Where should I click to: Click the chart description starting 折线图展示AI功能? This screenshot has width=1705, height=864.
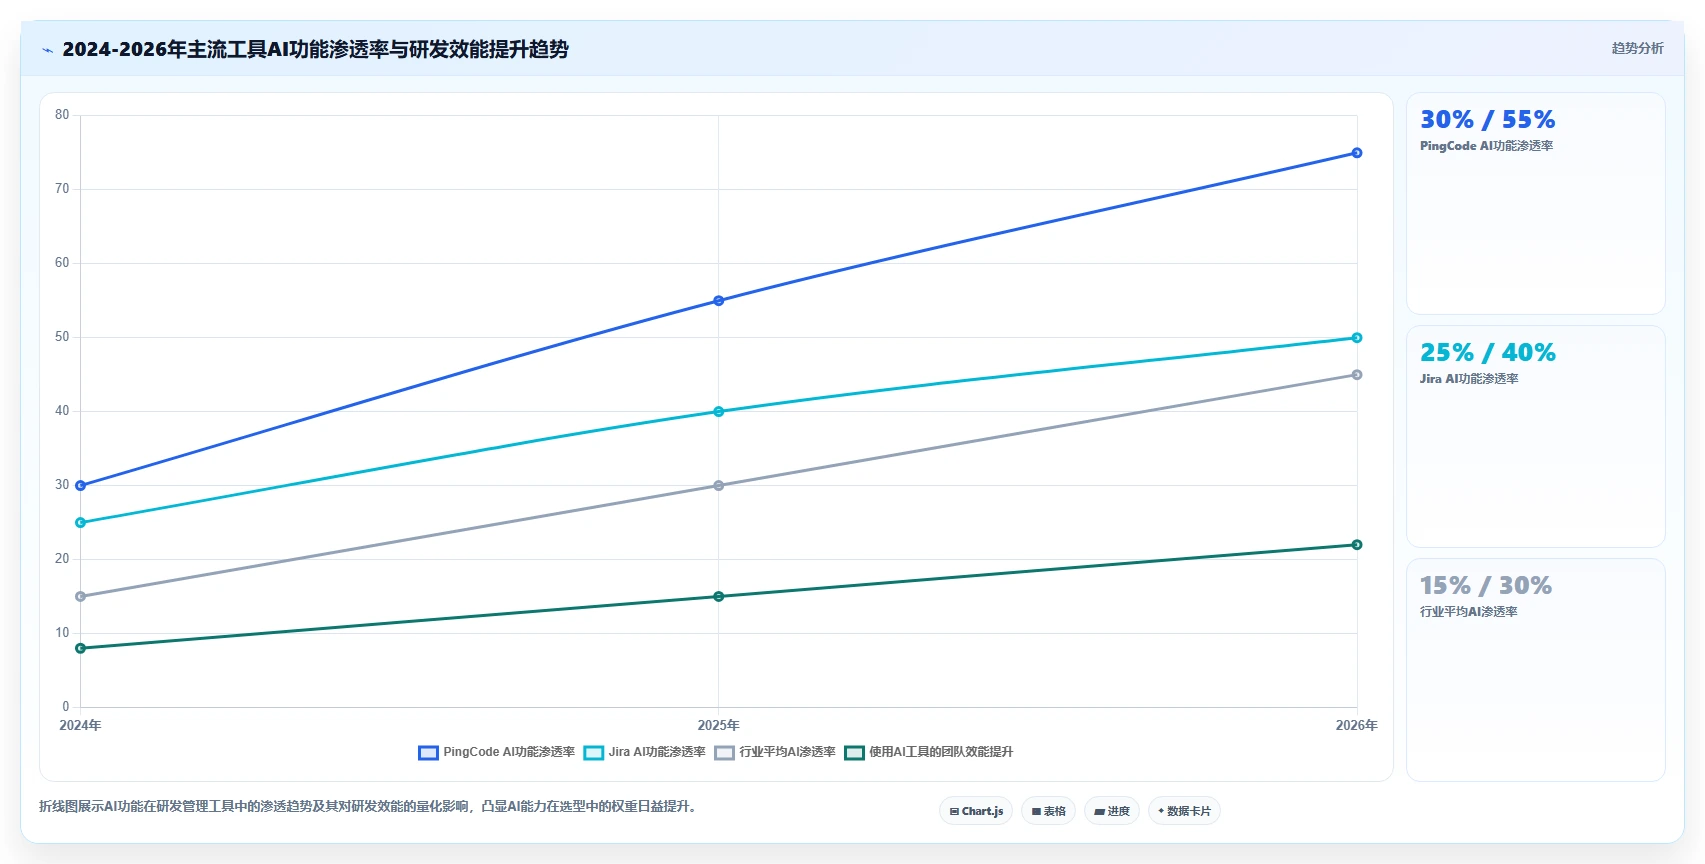[x=368, y=806]
